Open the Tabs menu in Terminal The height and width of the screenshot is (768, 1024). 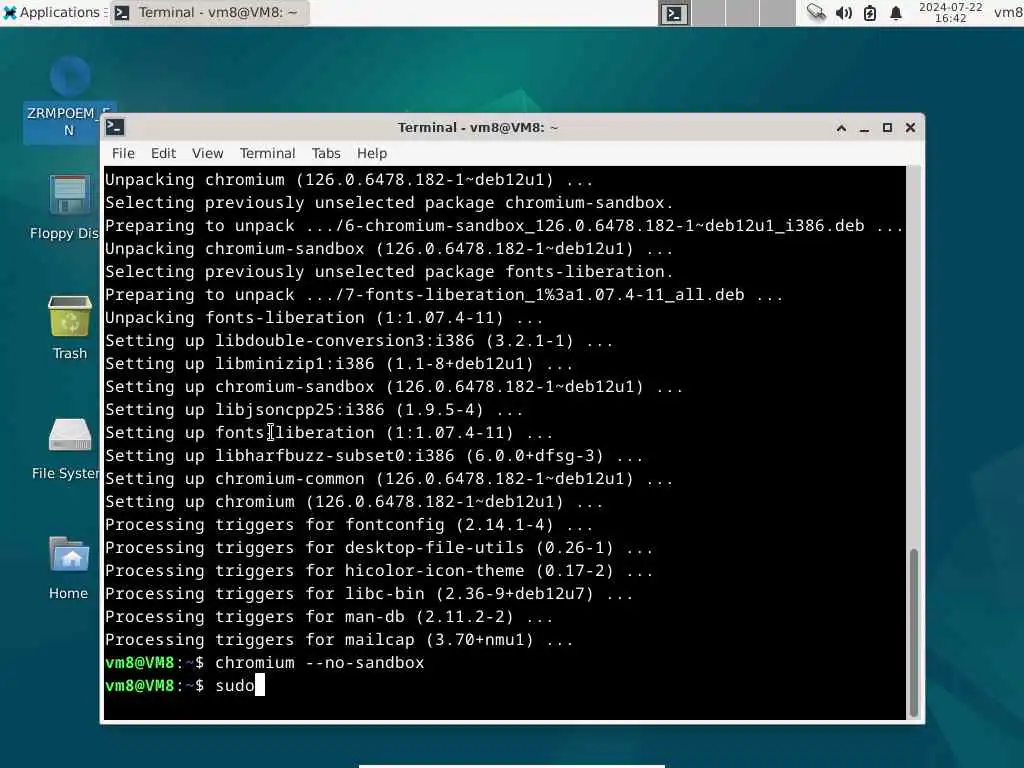[x=326, y=153]
